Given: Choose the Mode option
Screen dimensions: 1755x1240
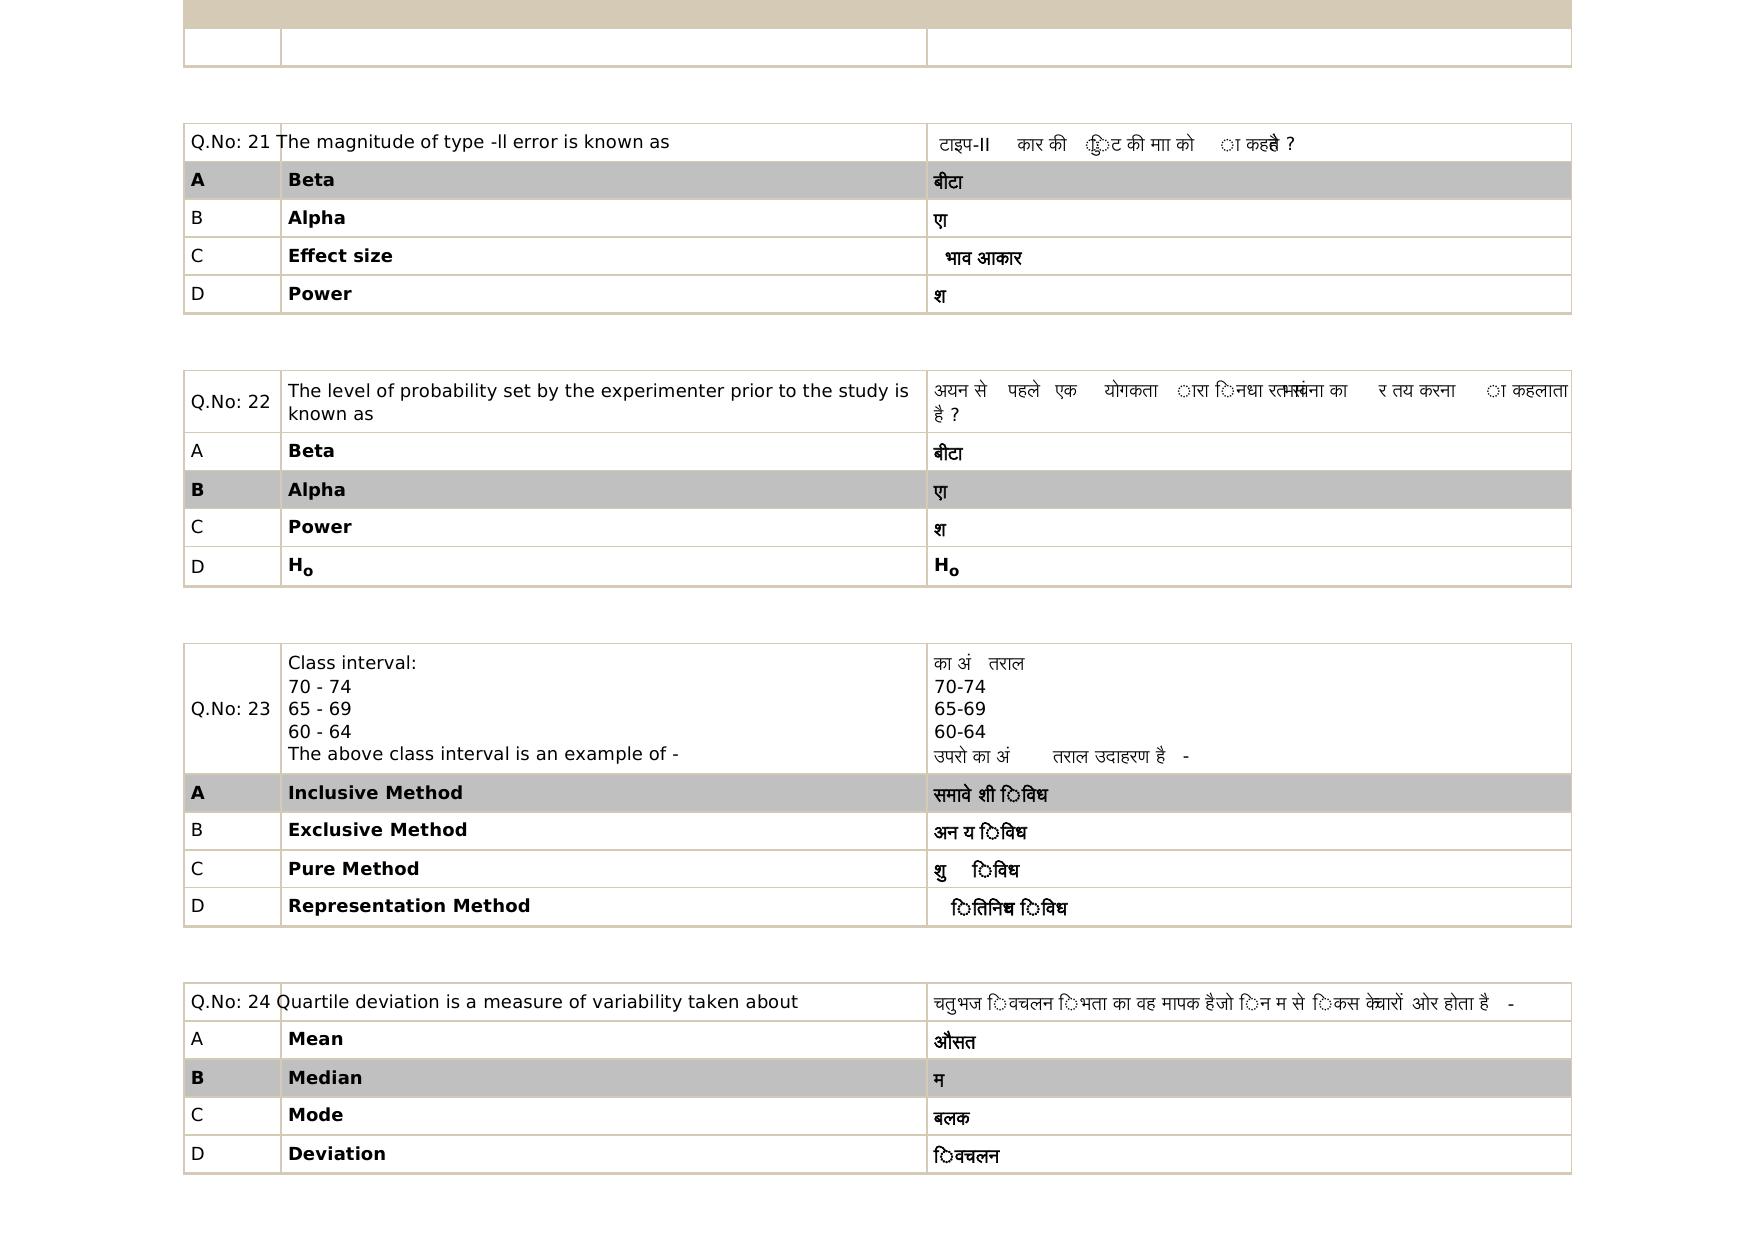Looking at the screenshot, I should tap(315, 1115).
